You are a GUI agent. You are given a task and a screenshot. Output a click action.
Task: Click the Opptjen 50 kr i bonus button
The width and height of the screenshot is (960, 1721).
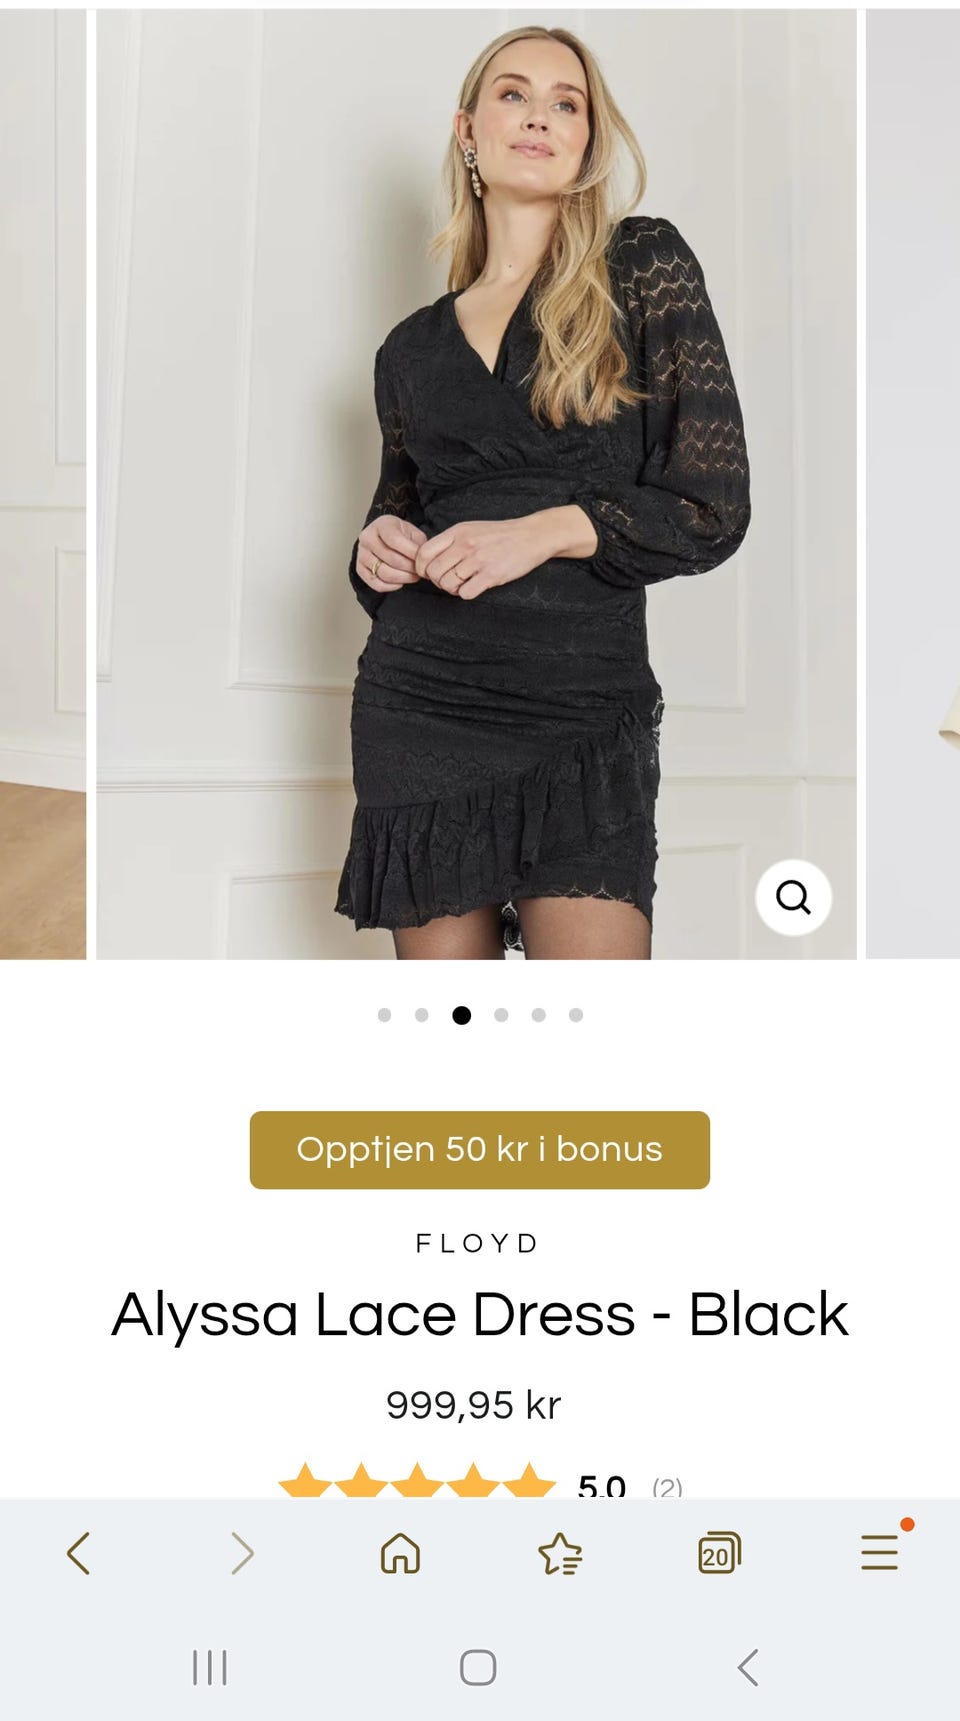coord(480,1150)
